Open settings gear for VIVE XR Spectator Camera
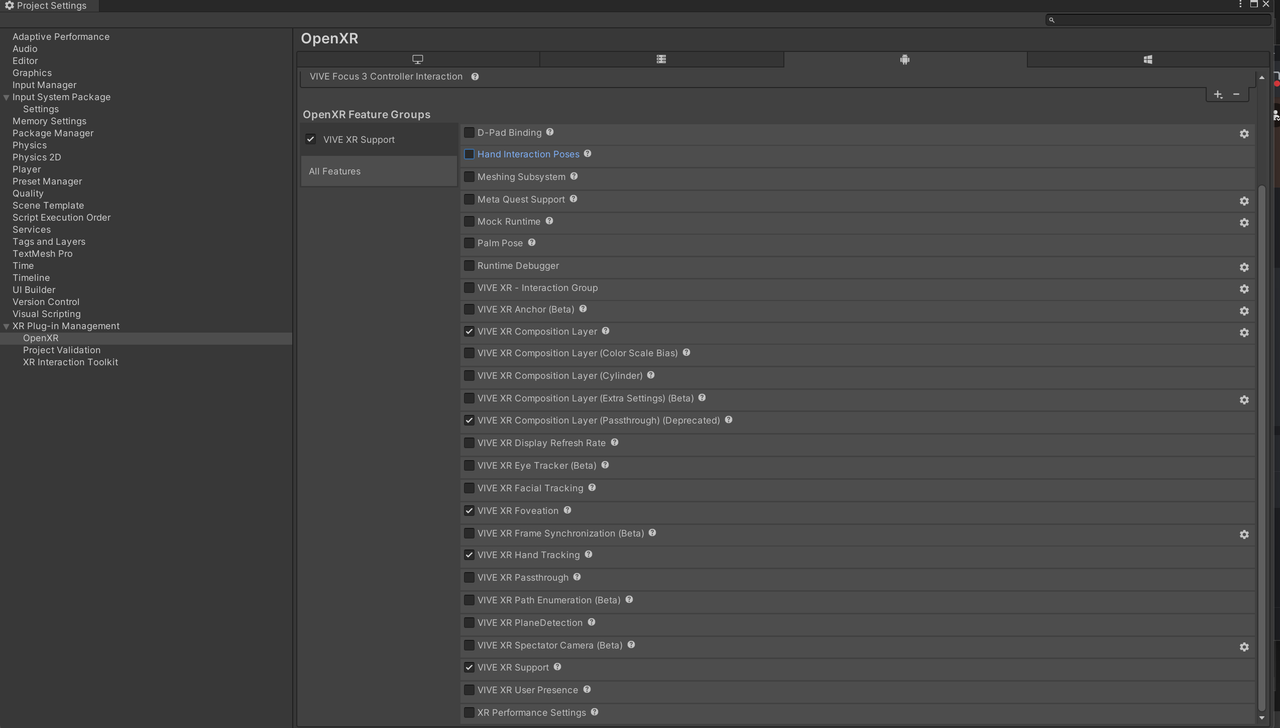 (x=1244, y=646)
